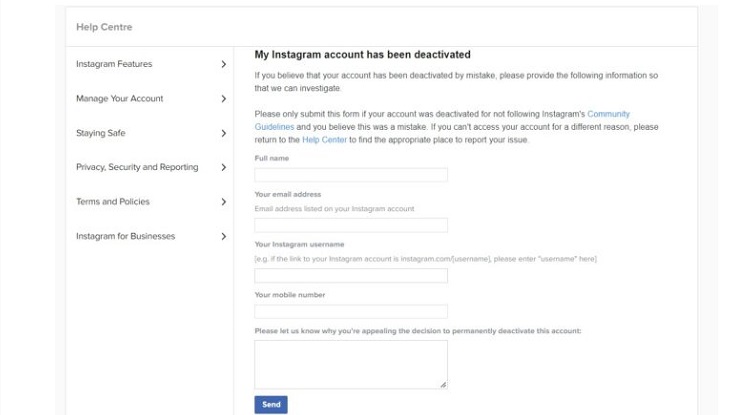The image size is (750, 415).
Task: Expand Privacy, Security and Reporting chevron
Action: point(223,167)
